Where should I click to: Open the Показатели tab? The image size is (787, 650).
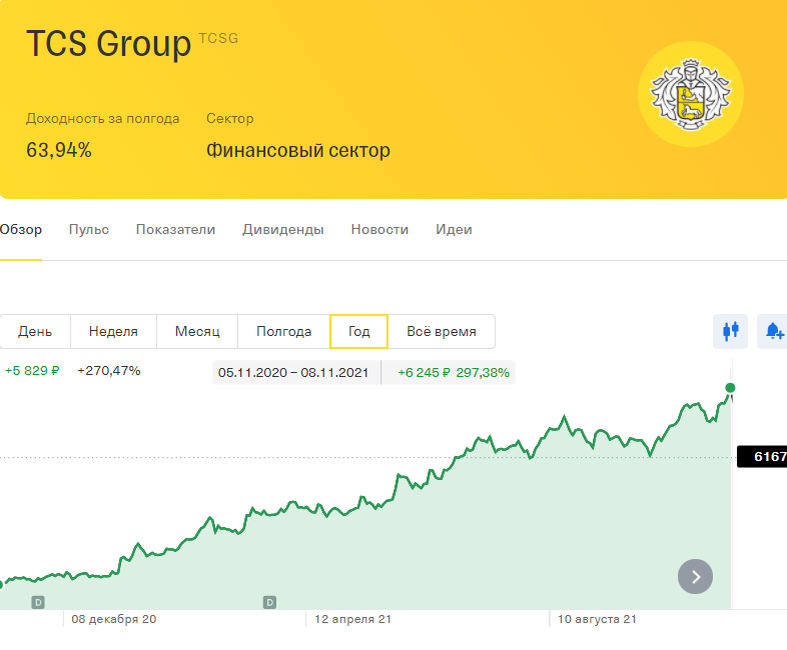click(x=176, y=229)
